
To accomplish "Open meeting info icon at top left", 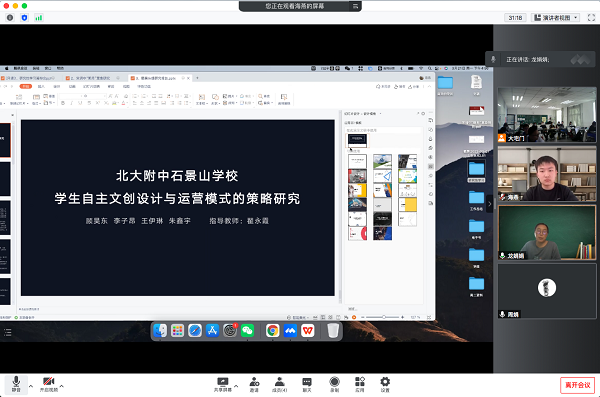I will [x=10, y=18].
